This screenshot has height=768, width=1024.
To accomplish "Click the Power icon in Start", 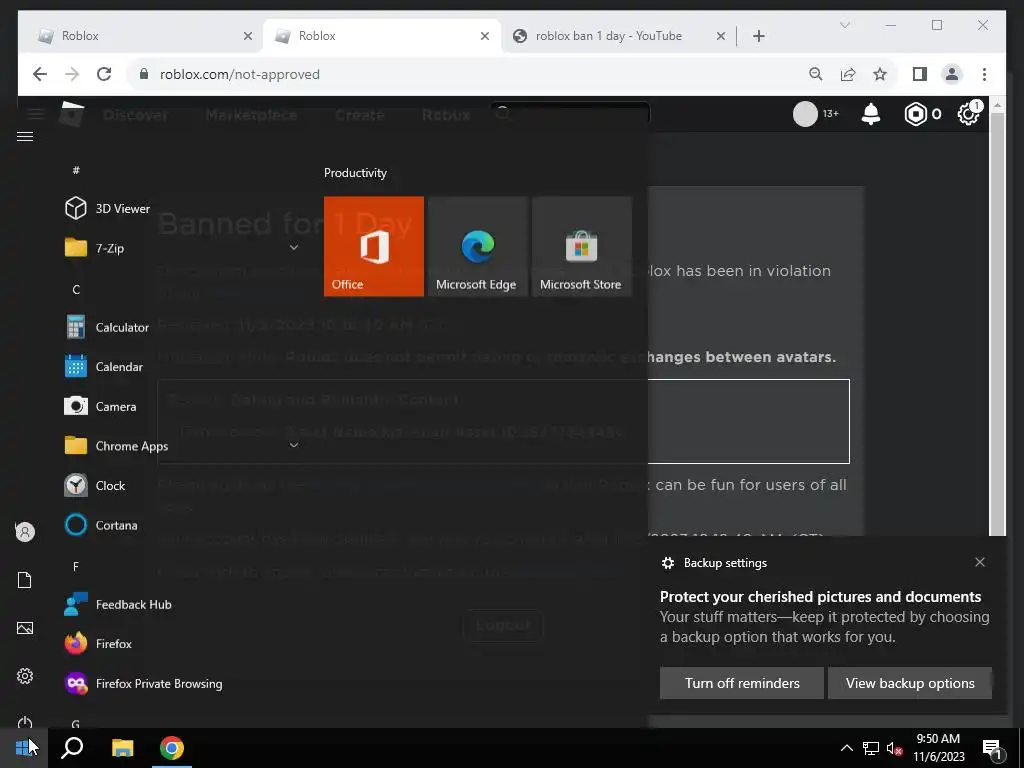I will pos(25,722).
